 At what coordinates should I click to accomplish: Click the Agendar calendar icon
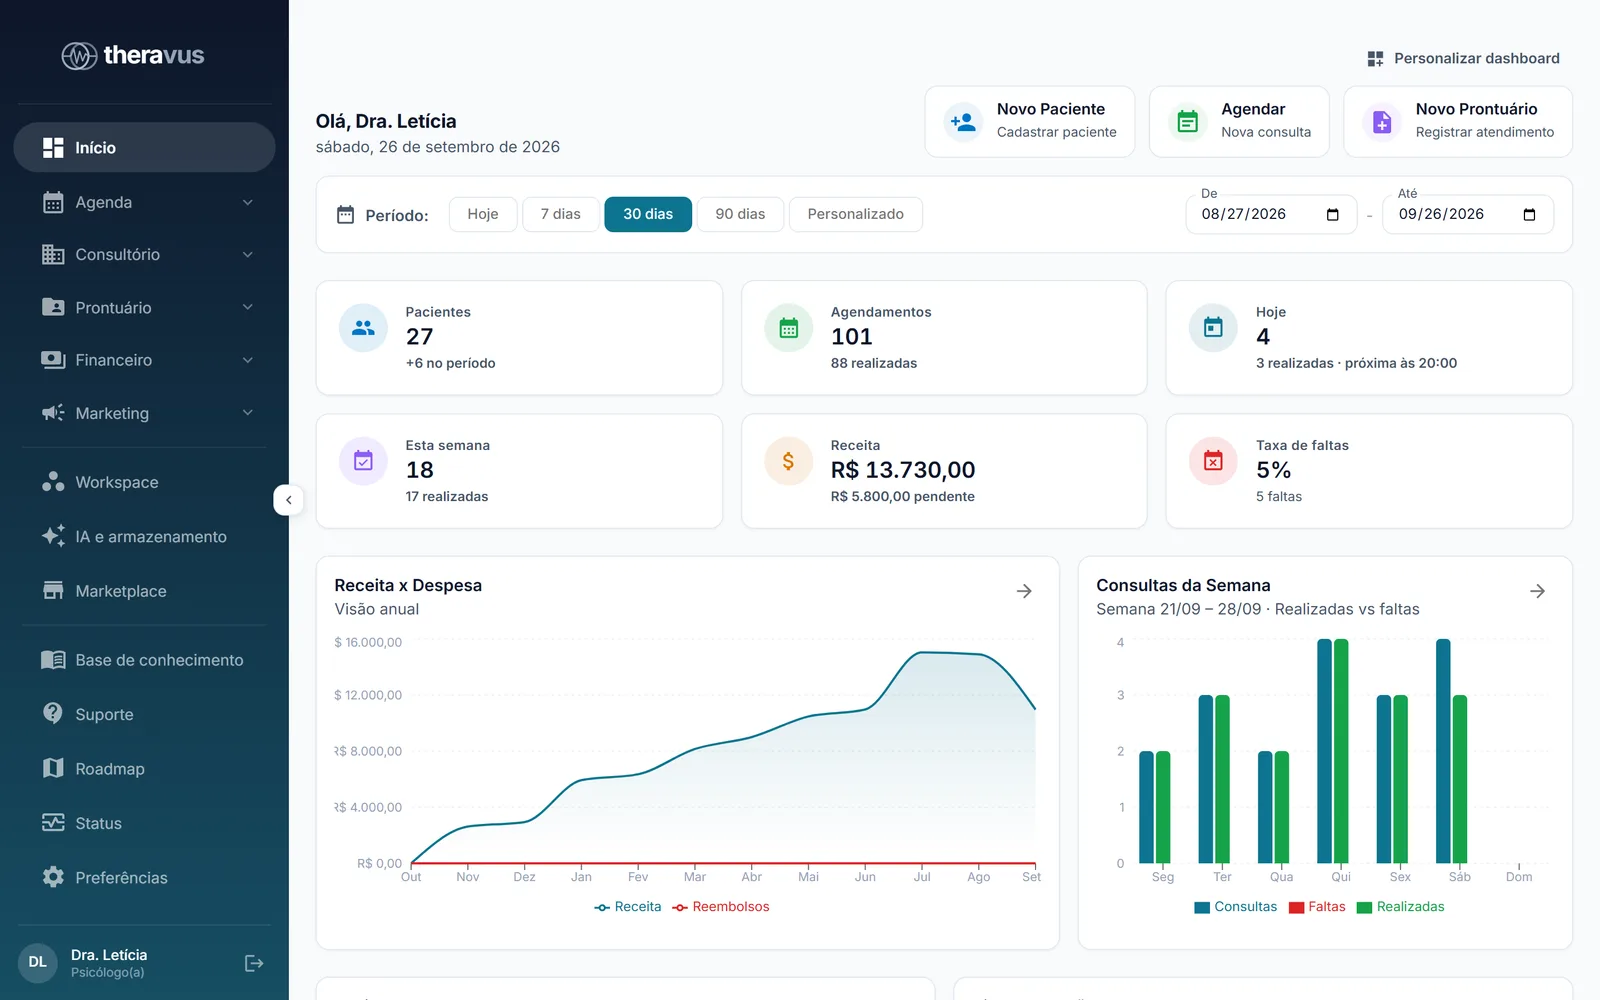1188,122
